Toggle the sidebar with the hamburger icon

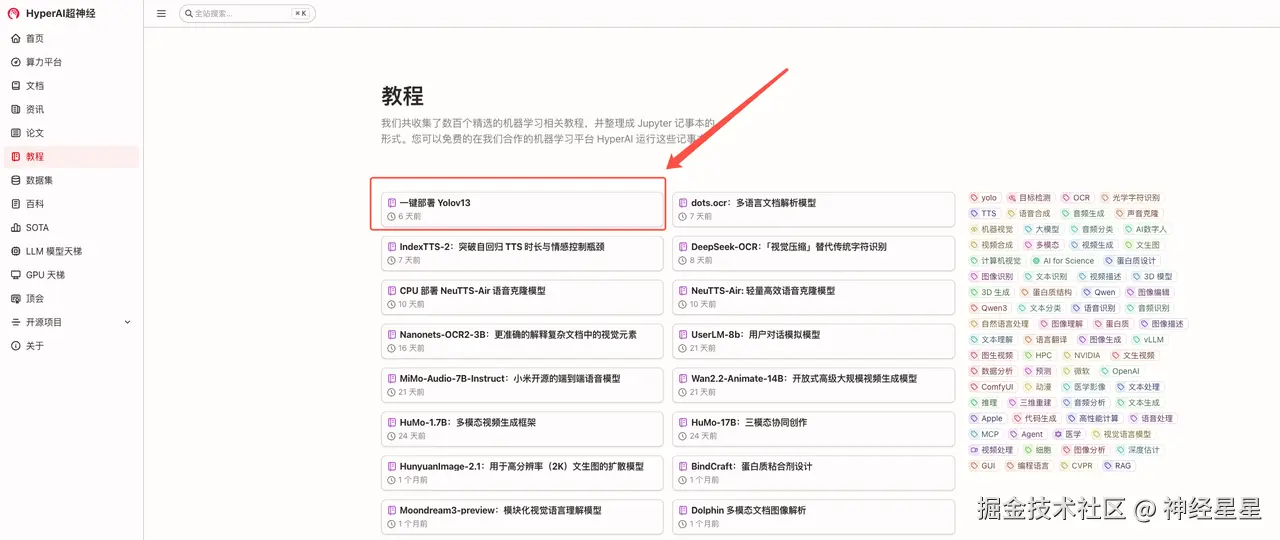coord(162,13)
